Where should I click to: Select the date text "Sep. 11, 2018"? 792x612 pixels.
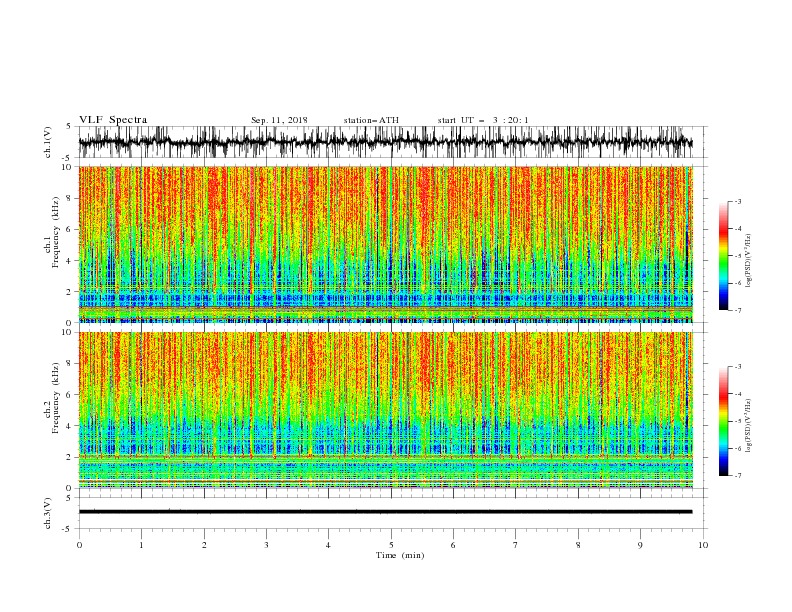coord(279,120)
